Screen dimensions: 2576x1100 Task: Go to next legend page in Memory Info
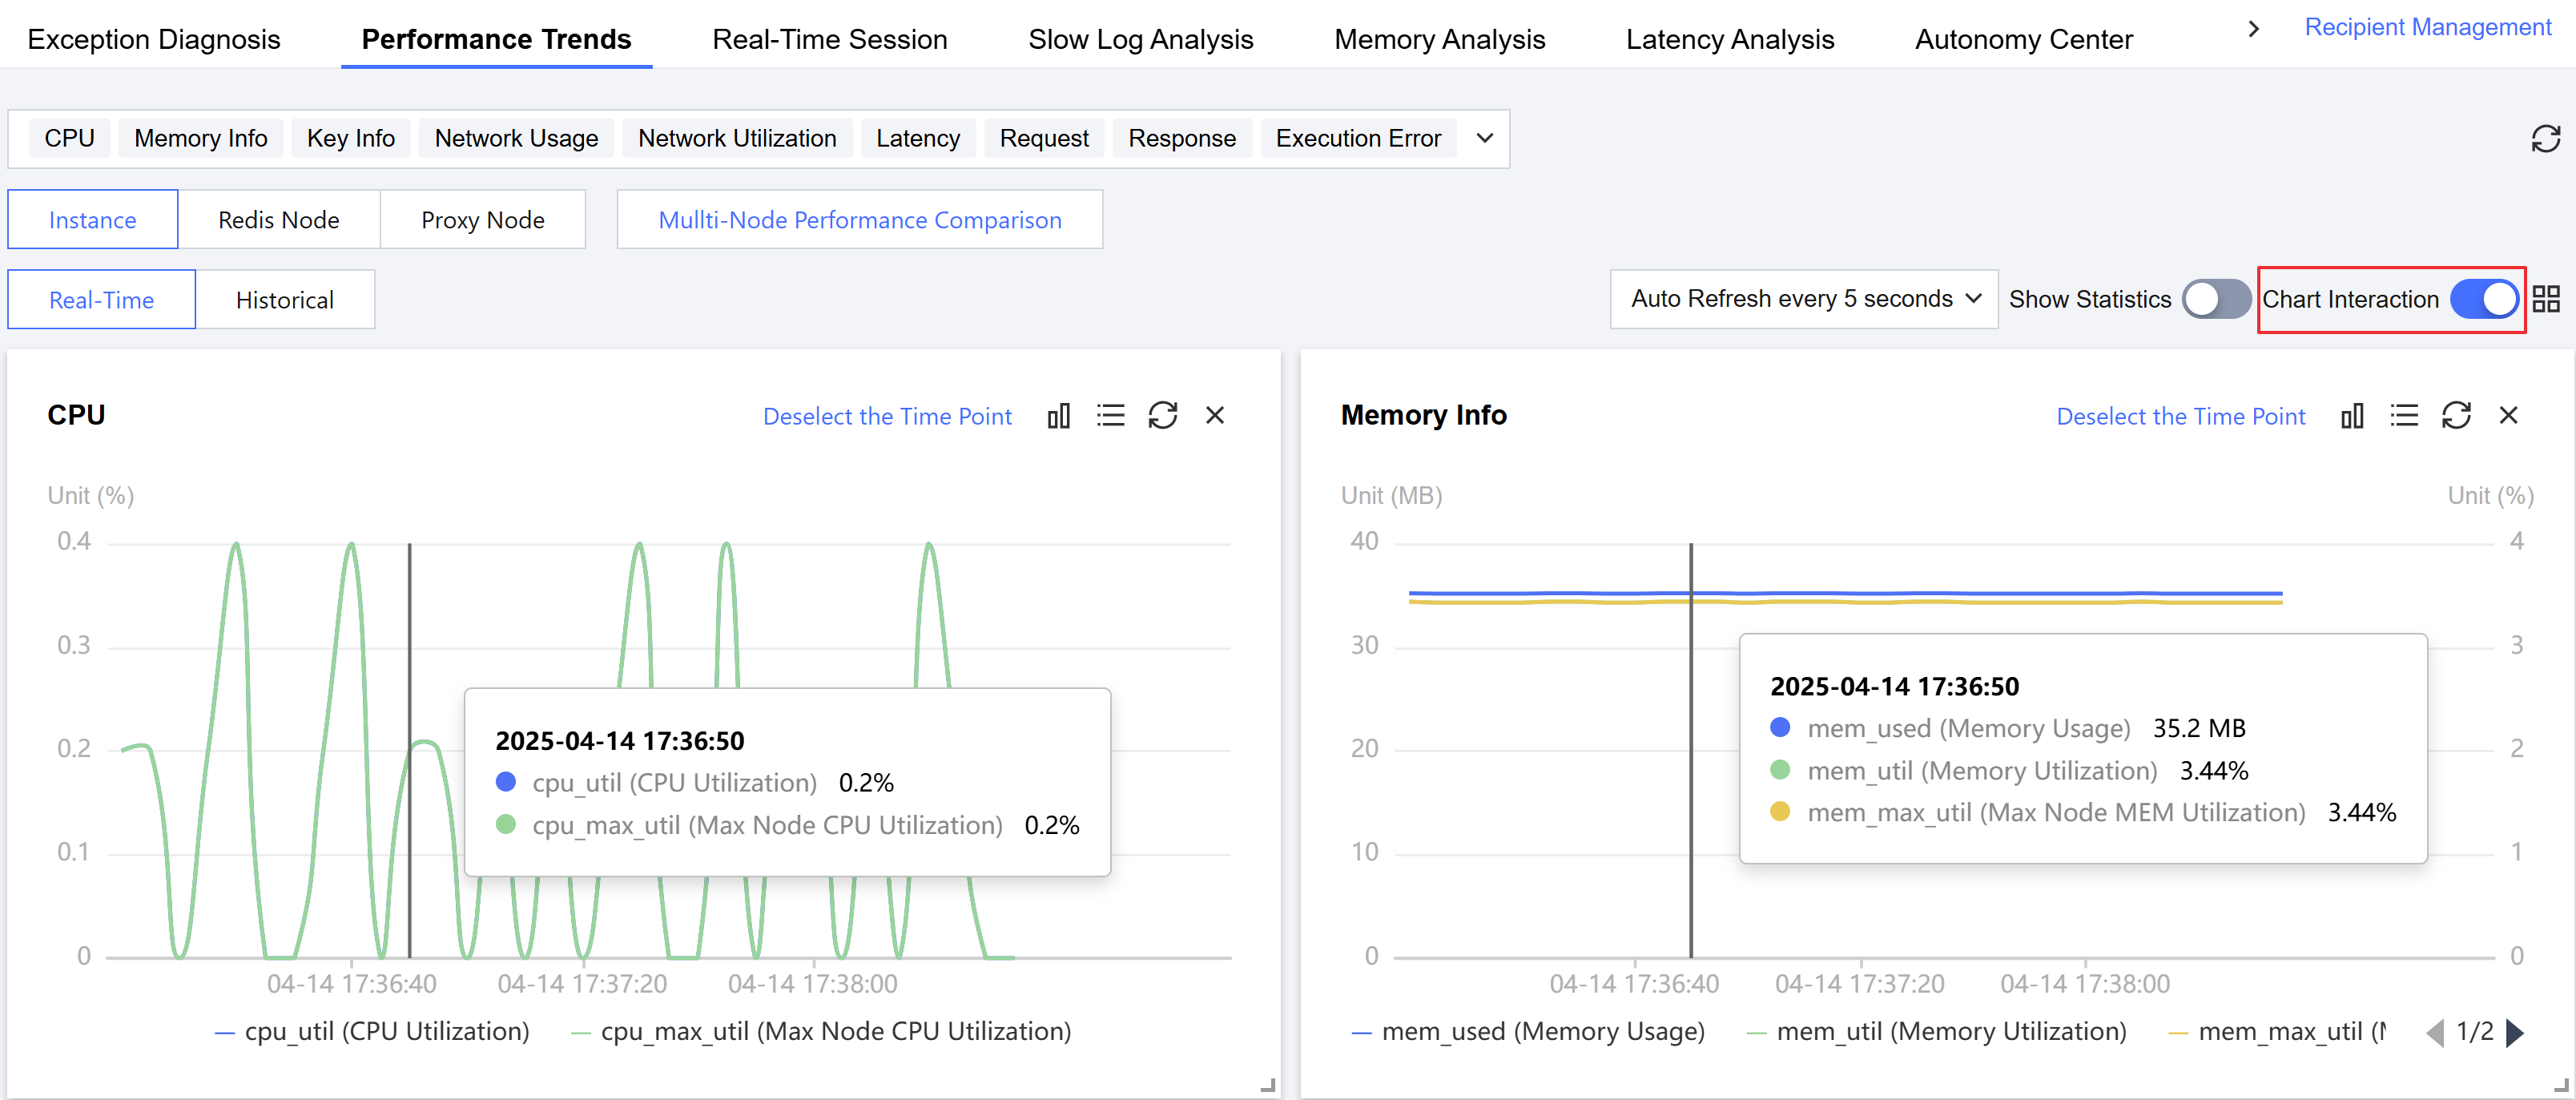(x=2515, y=1032)
